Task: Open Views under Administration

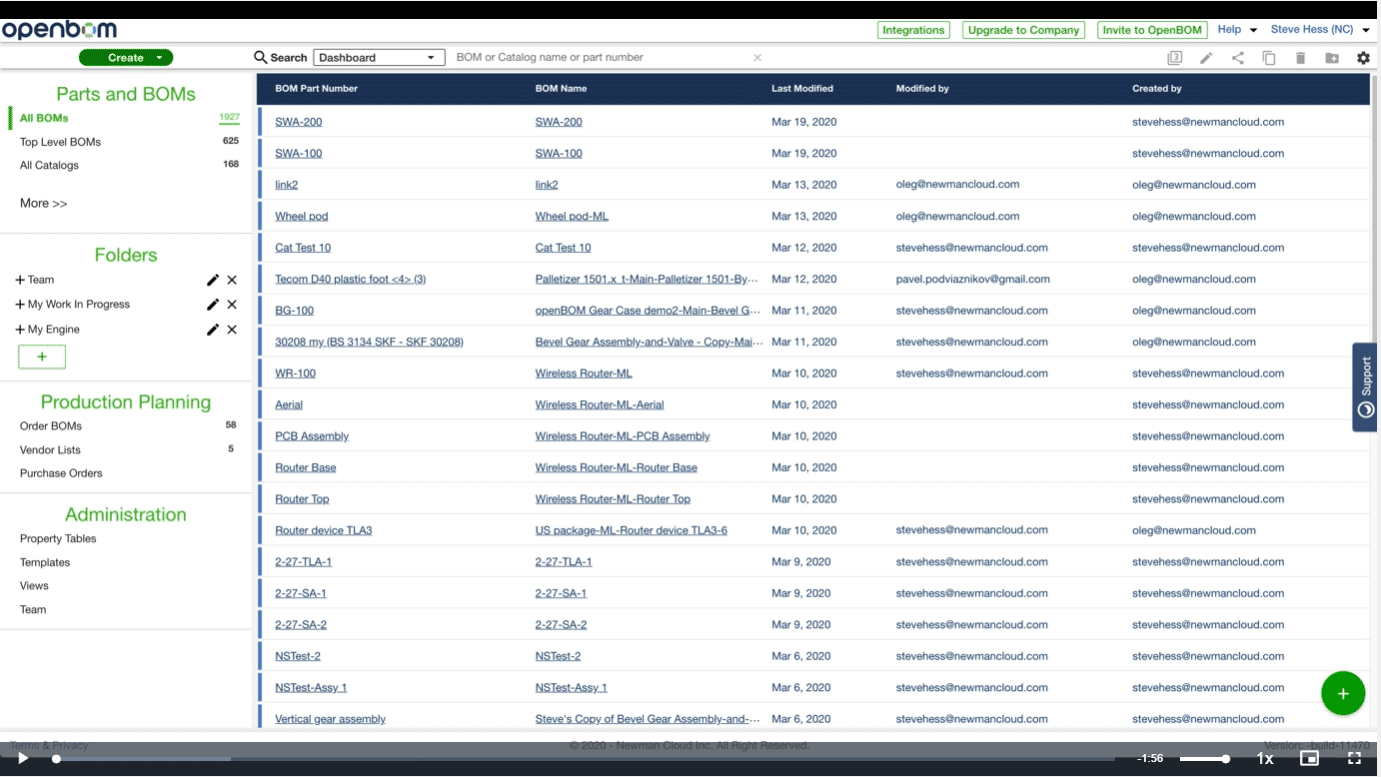Action: tap(34, 586)
